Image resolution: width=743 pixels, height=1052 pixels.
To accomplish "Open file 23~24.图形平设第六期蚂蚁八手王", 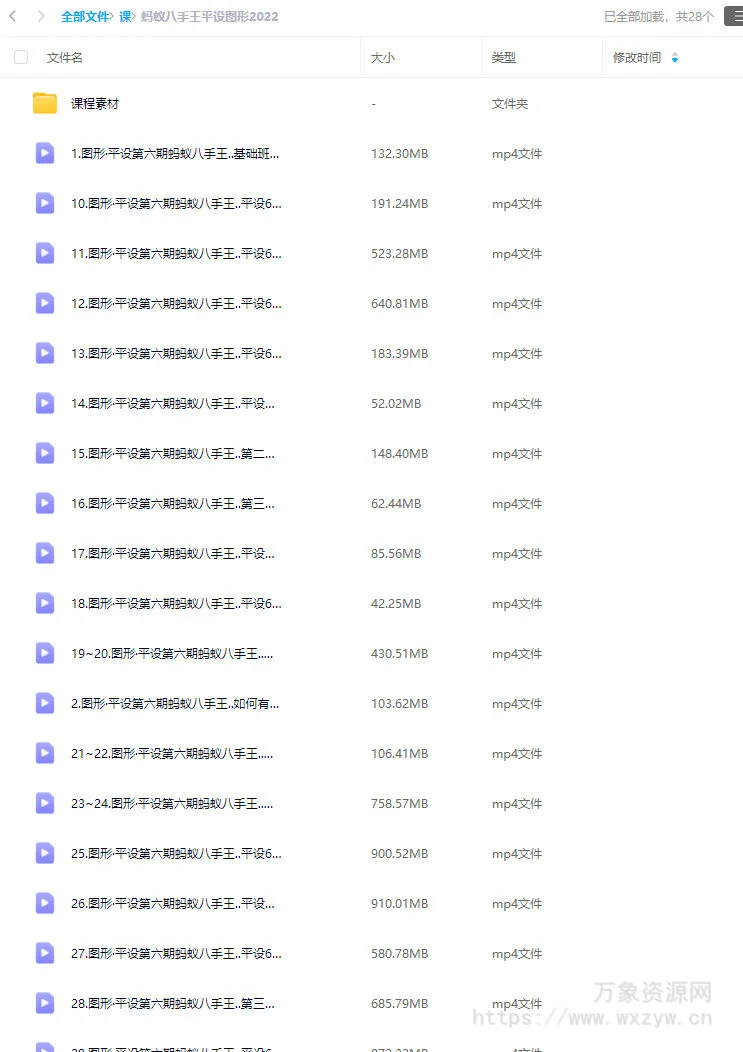I will (172, 804).
